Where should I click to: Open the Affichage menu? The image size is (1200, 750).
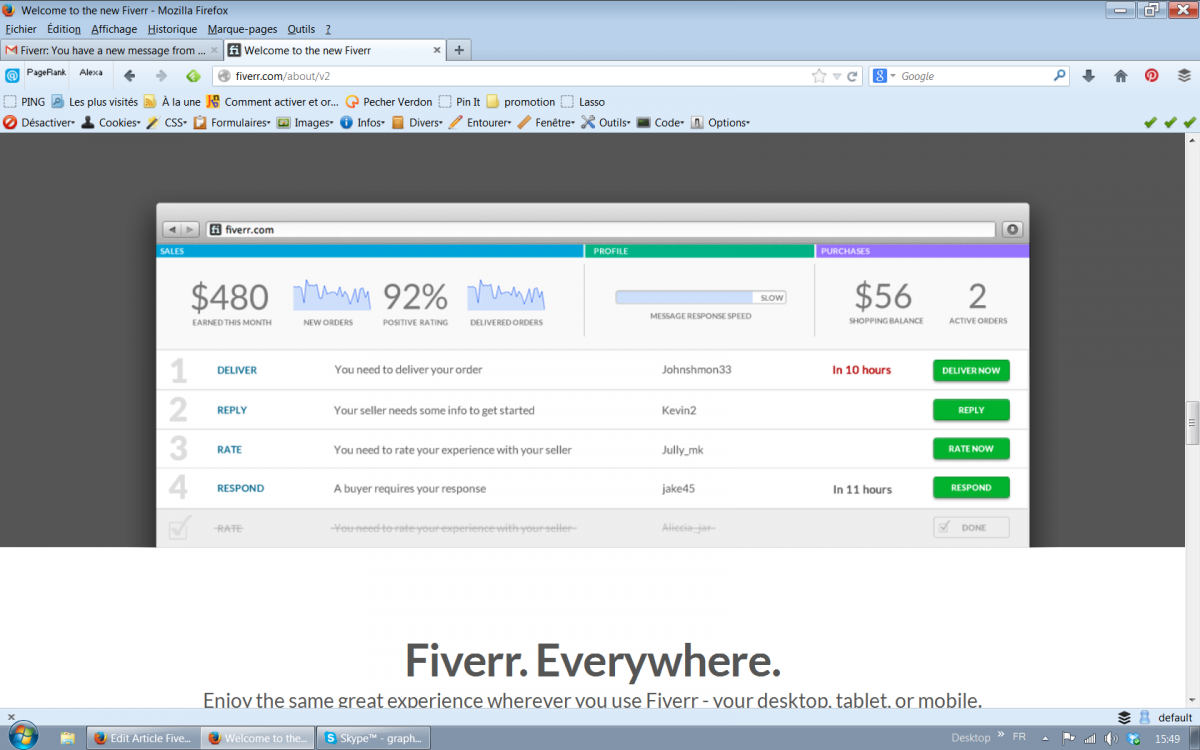[x=114, y=29]
